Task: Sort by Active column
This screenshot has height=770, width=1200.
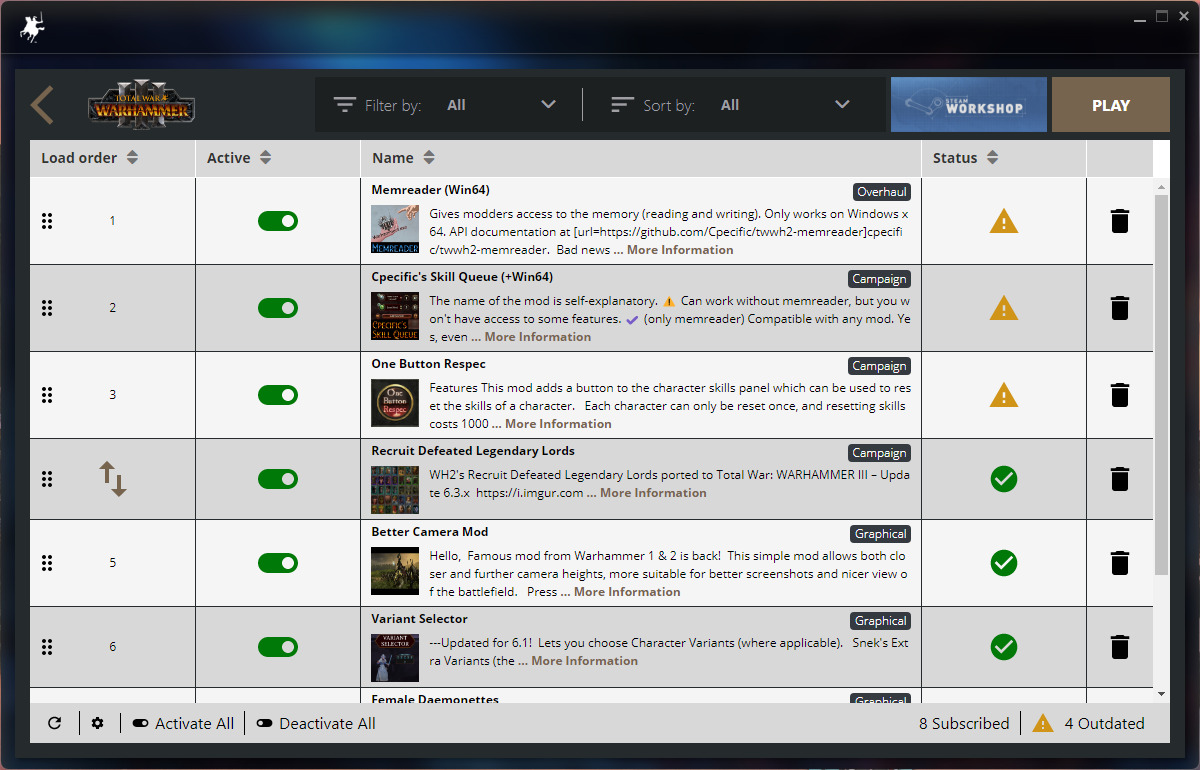Action: pyautogui.click(x=239, y=158)
